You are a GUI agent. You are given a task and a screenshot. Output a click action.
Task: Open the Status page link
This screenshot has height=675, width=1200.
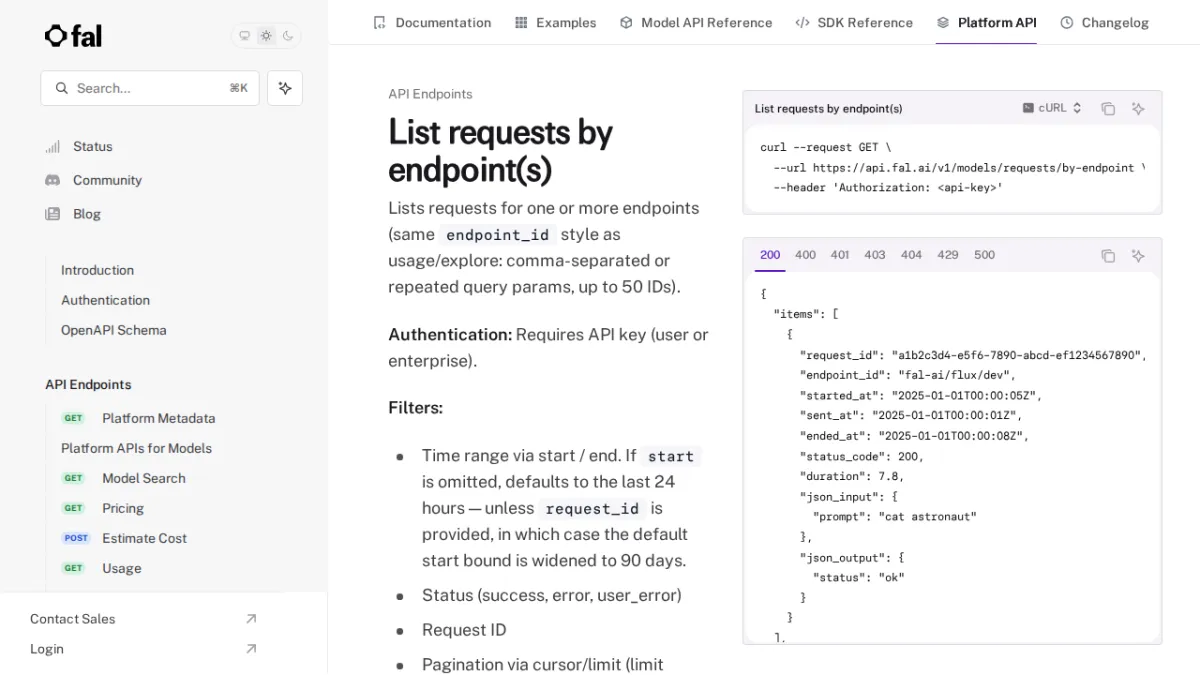93,146
